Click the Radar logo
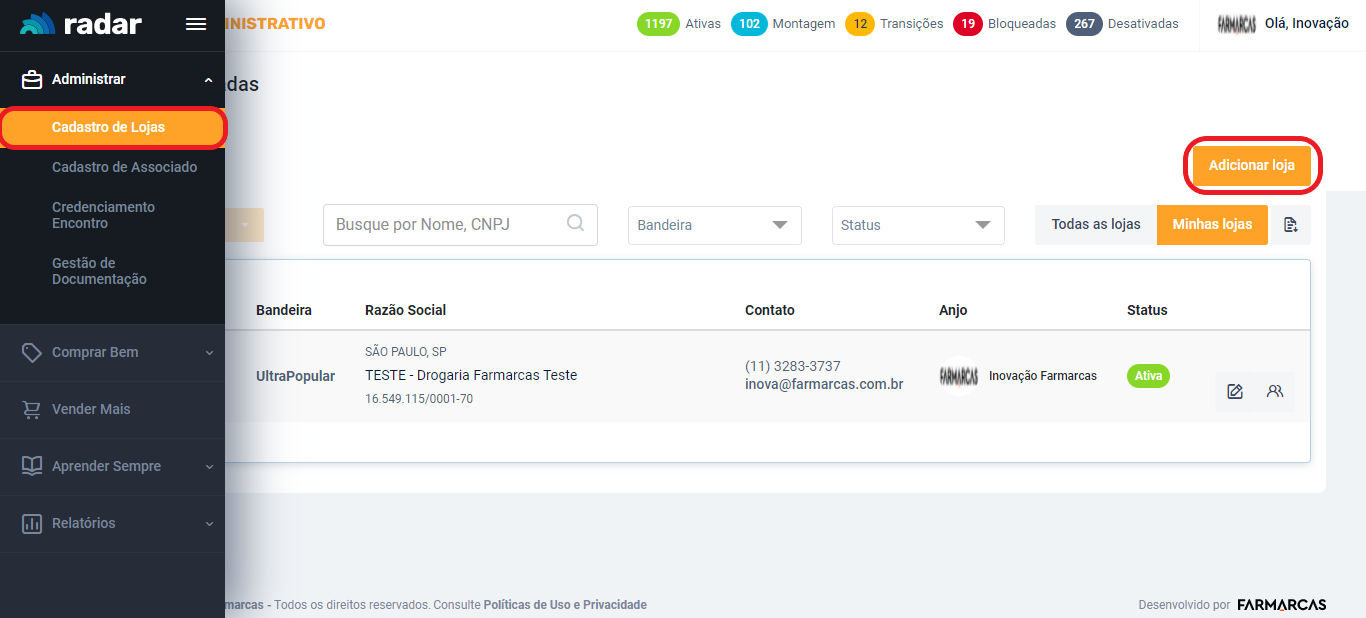 81,25
